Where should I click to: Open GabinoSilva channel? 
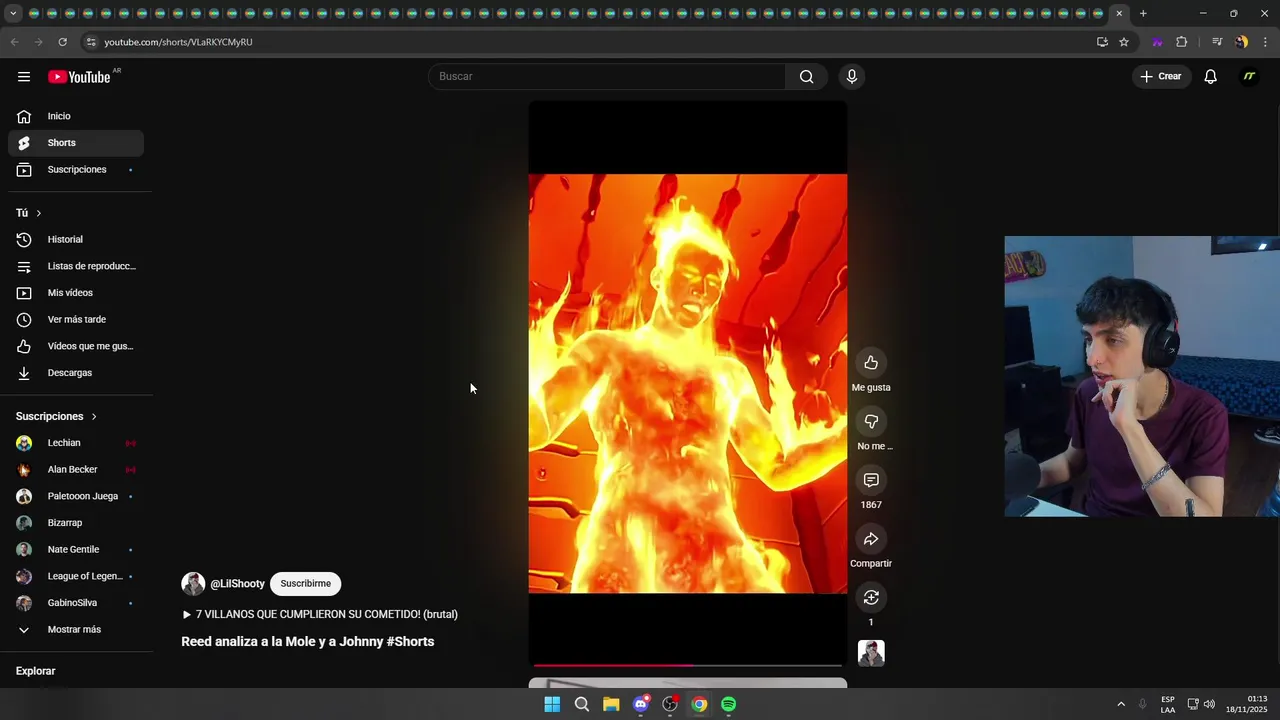tap(76, 603)
